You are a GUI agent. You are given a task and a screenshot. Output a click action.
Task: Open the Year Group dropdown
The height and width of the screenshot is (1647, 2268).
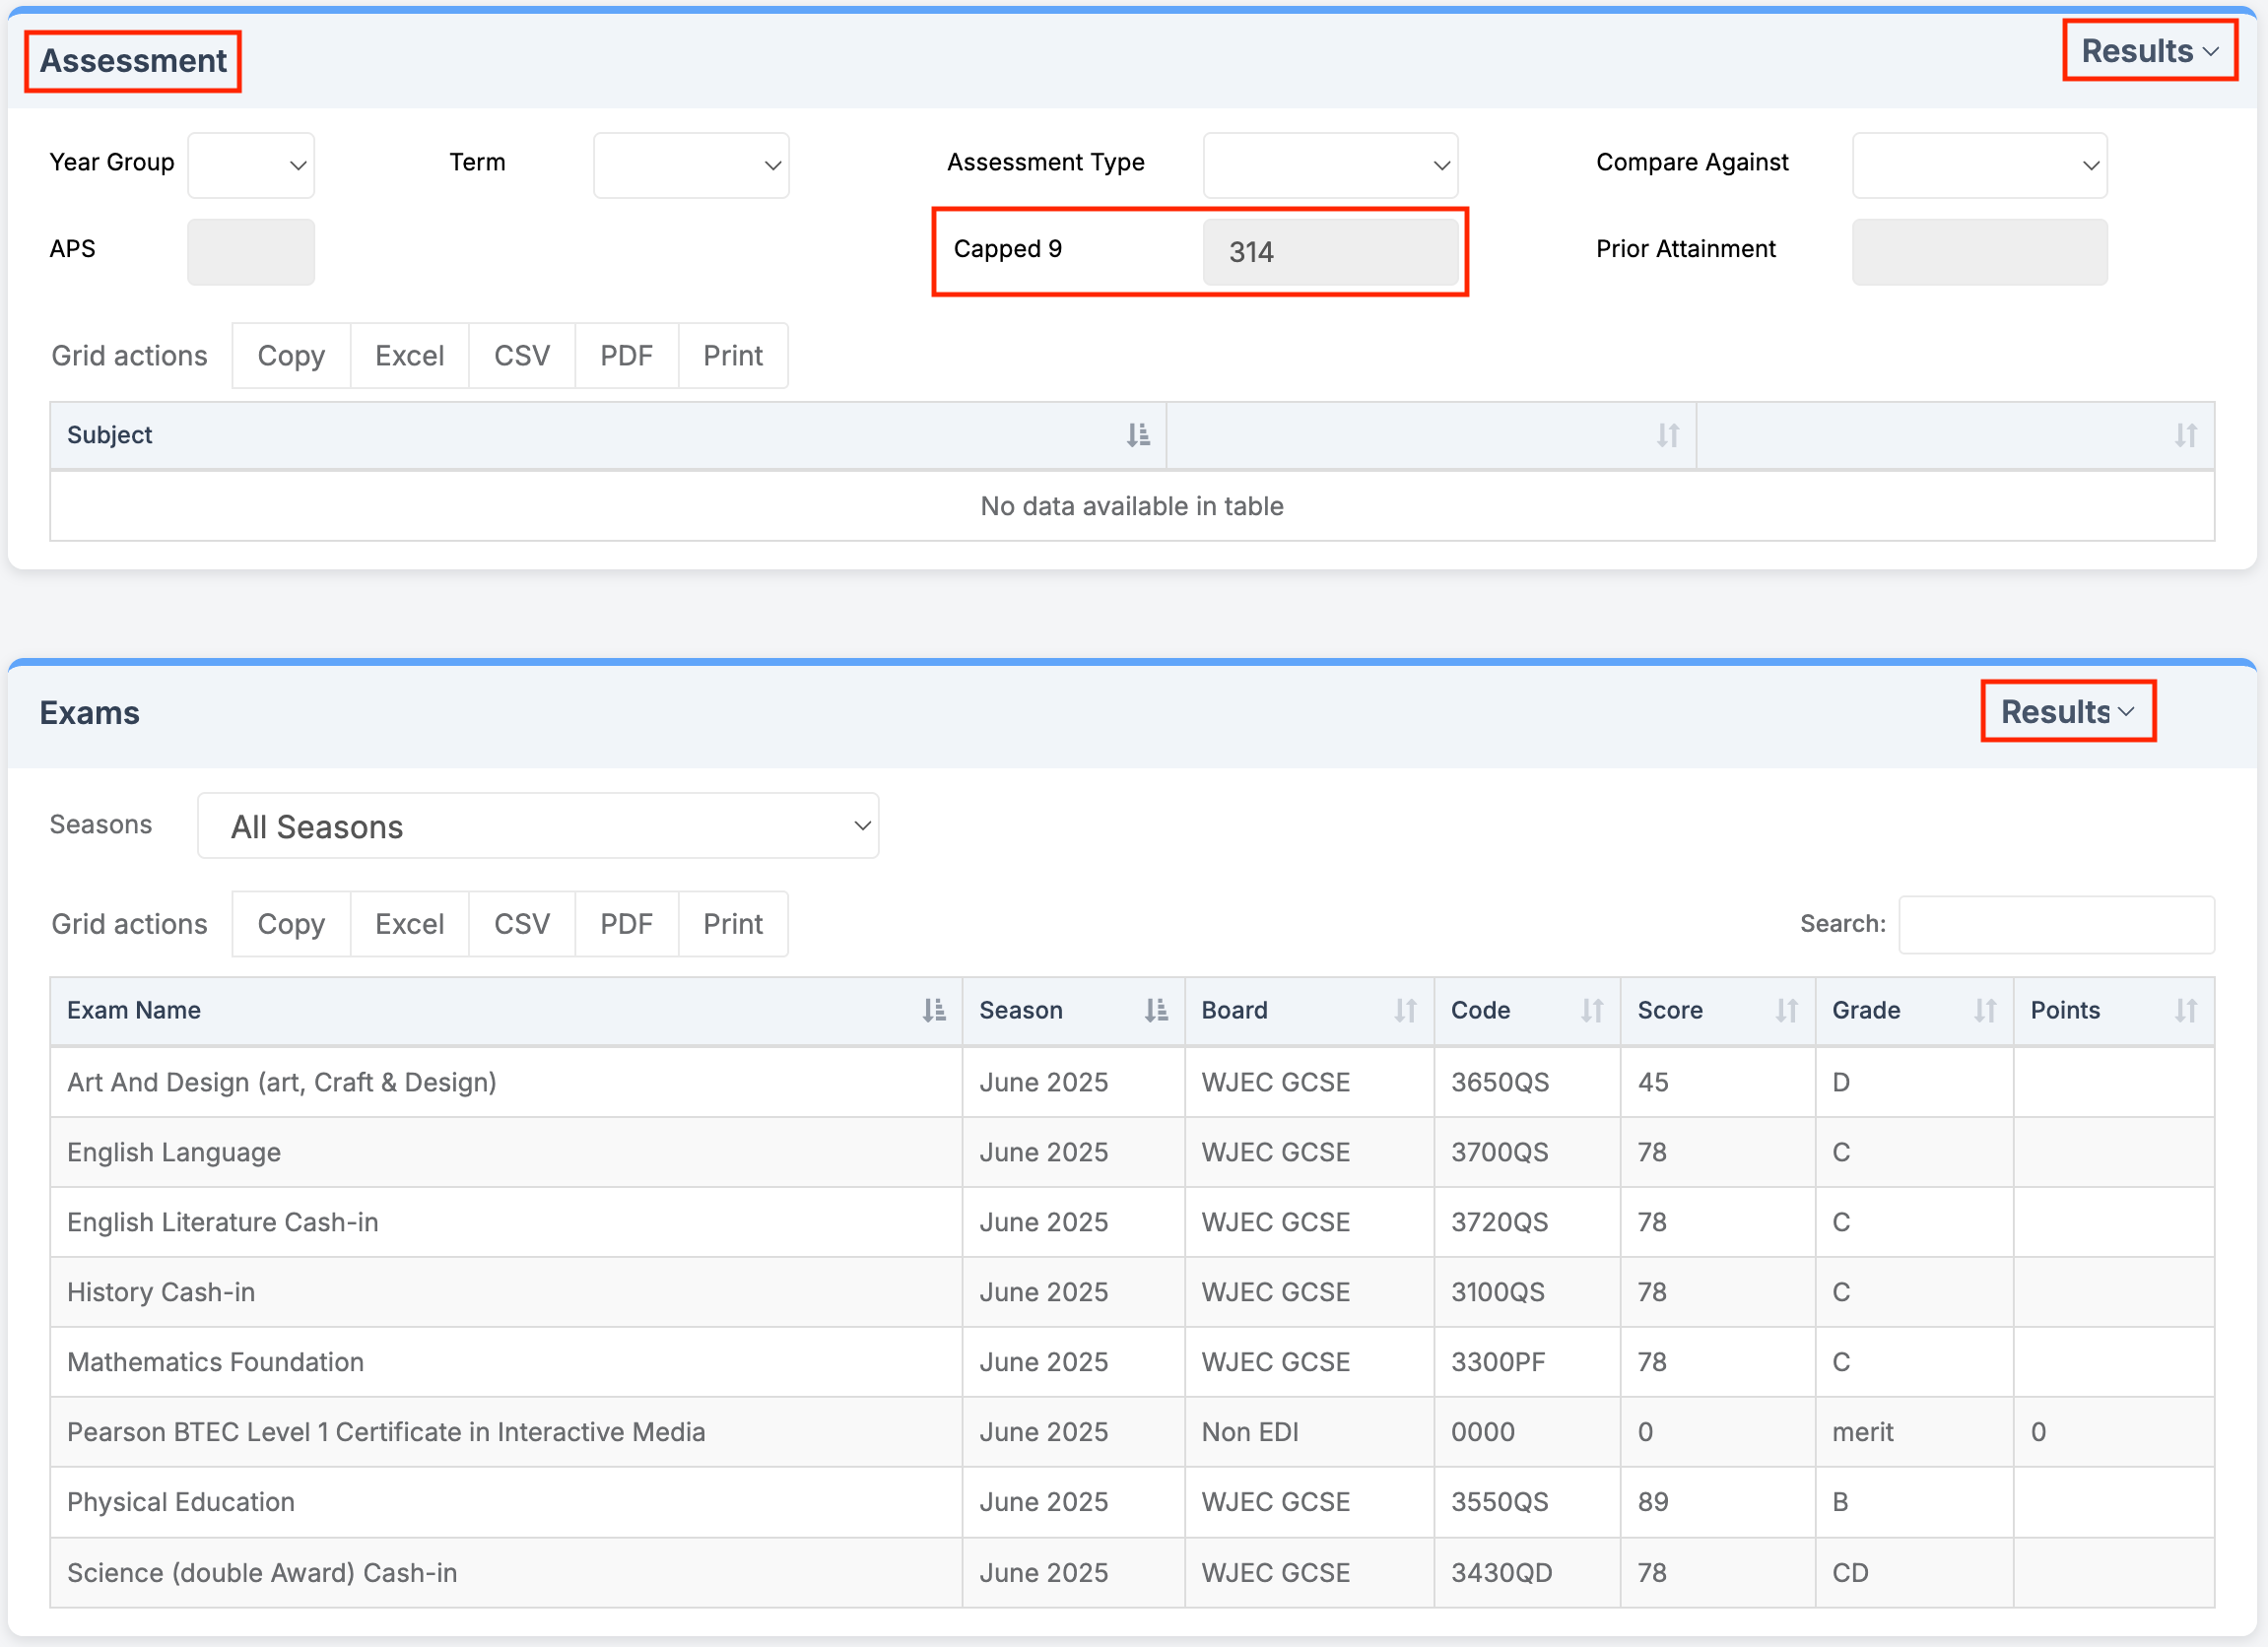251,165
